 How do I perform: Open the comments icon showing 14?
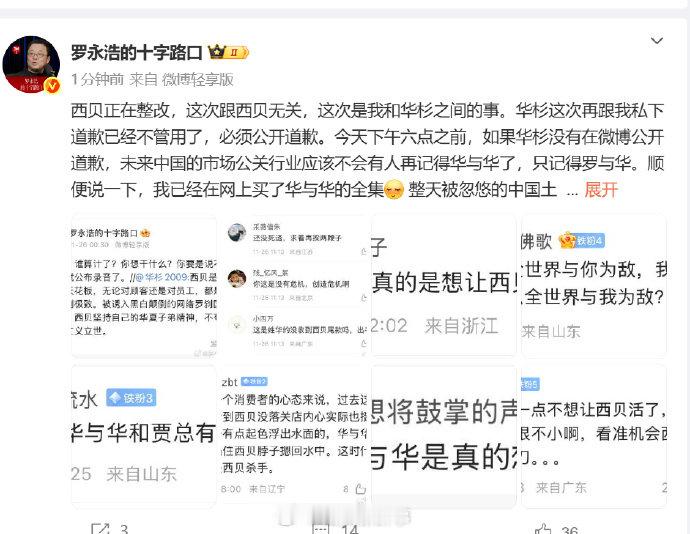point(320,529)
